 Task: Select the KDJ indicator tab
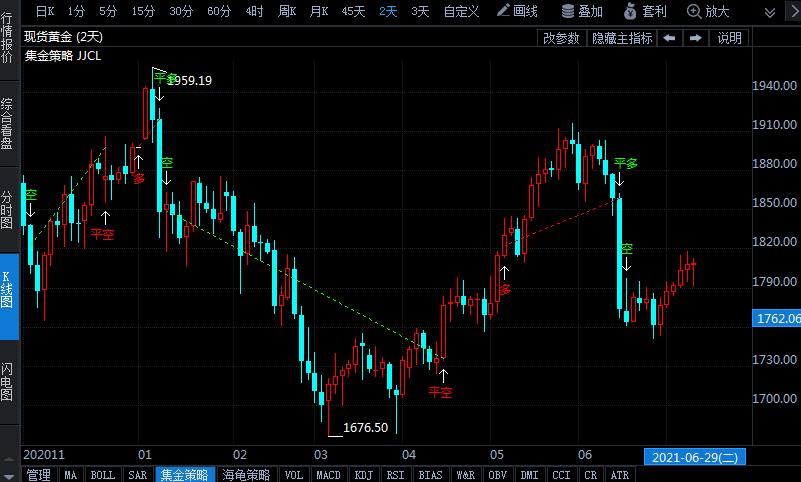click(x=364, y=475)
